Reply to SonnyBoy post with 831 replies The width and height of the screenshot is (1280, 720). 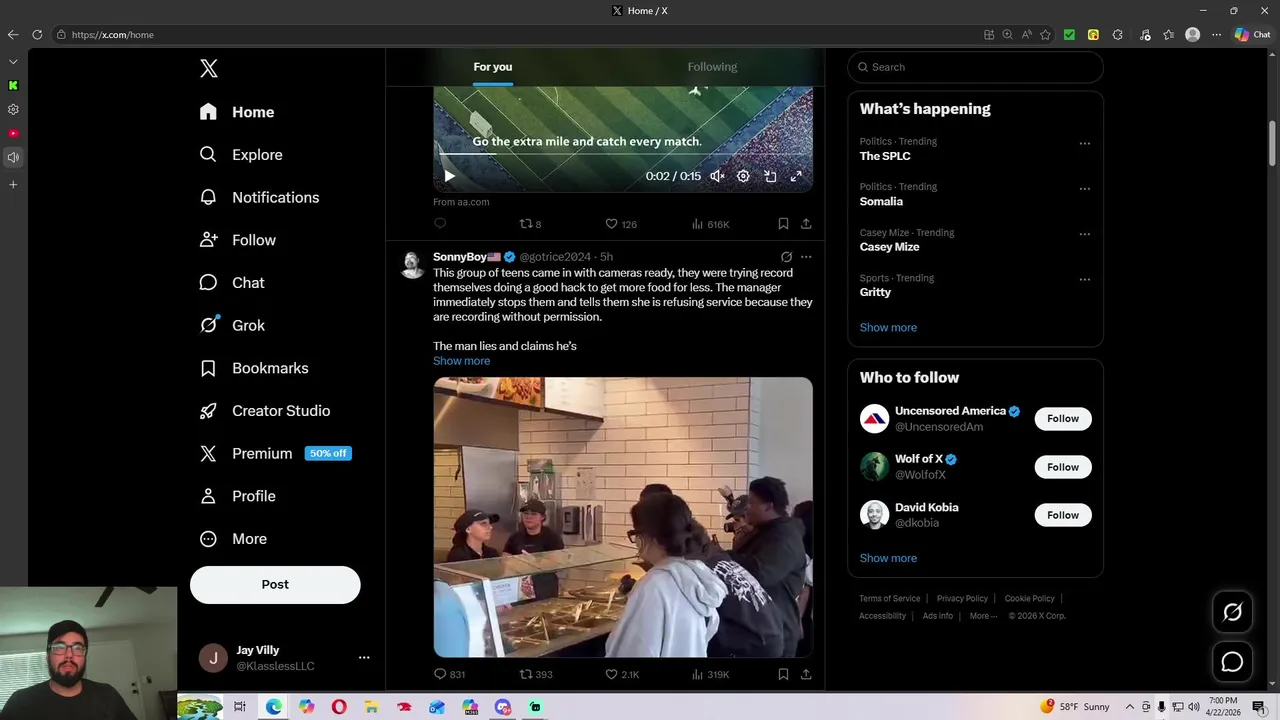coord(449,675)
